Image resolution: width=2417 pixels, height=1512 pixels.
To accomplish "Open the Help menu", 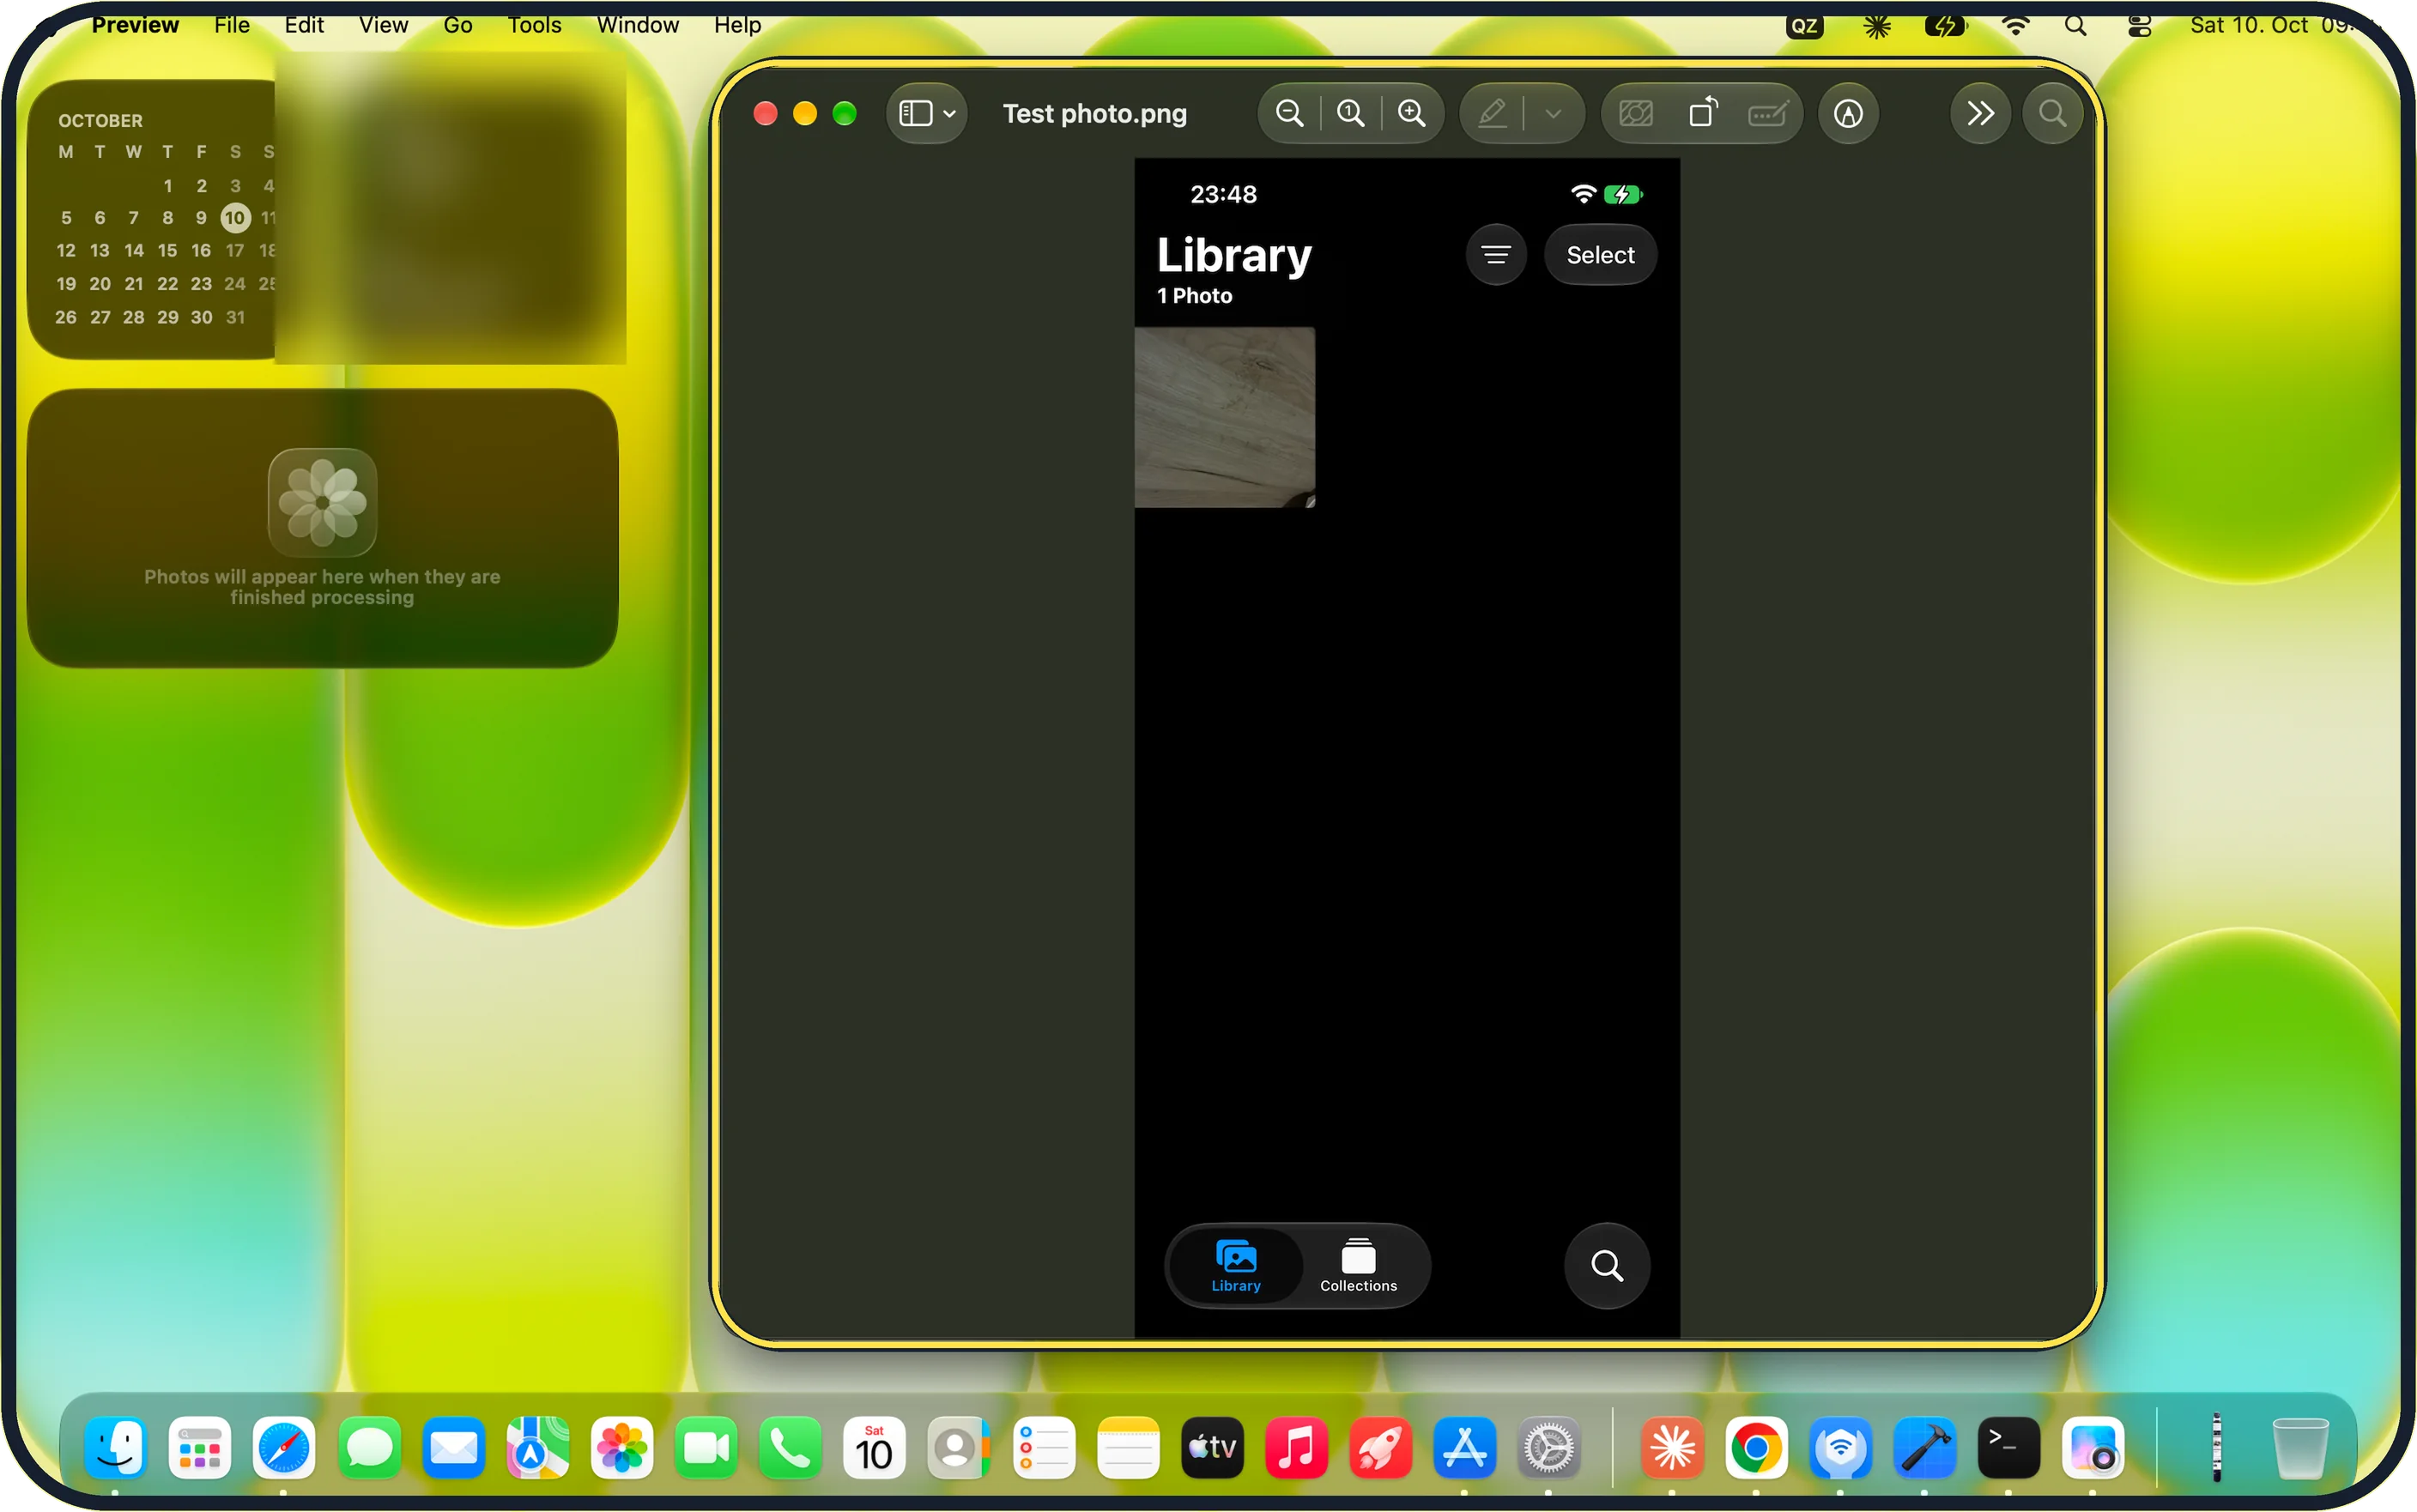I will (x=737, y=25).
